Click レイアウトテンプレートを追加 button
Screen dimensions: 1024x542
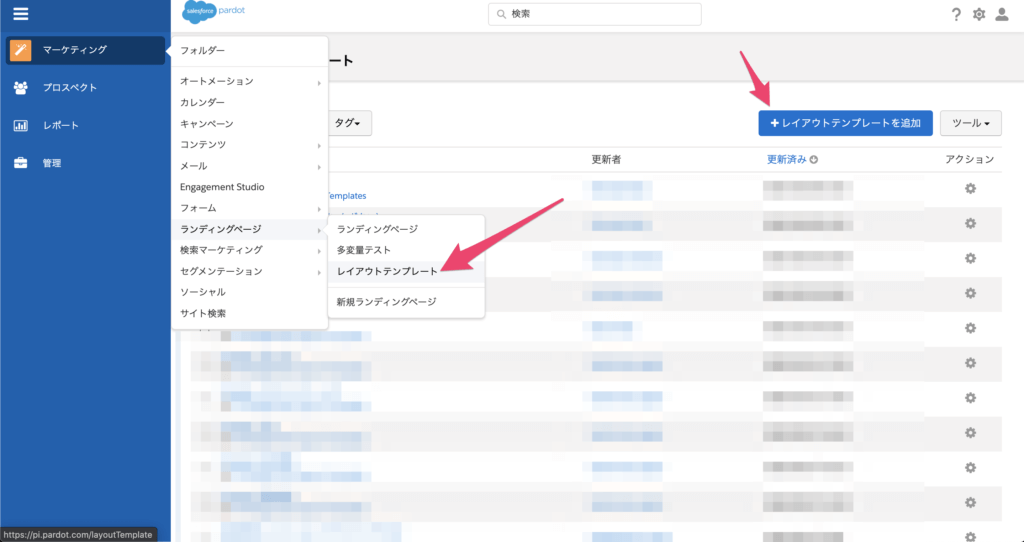coord(845,123)
